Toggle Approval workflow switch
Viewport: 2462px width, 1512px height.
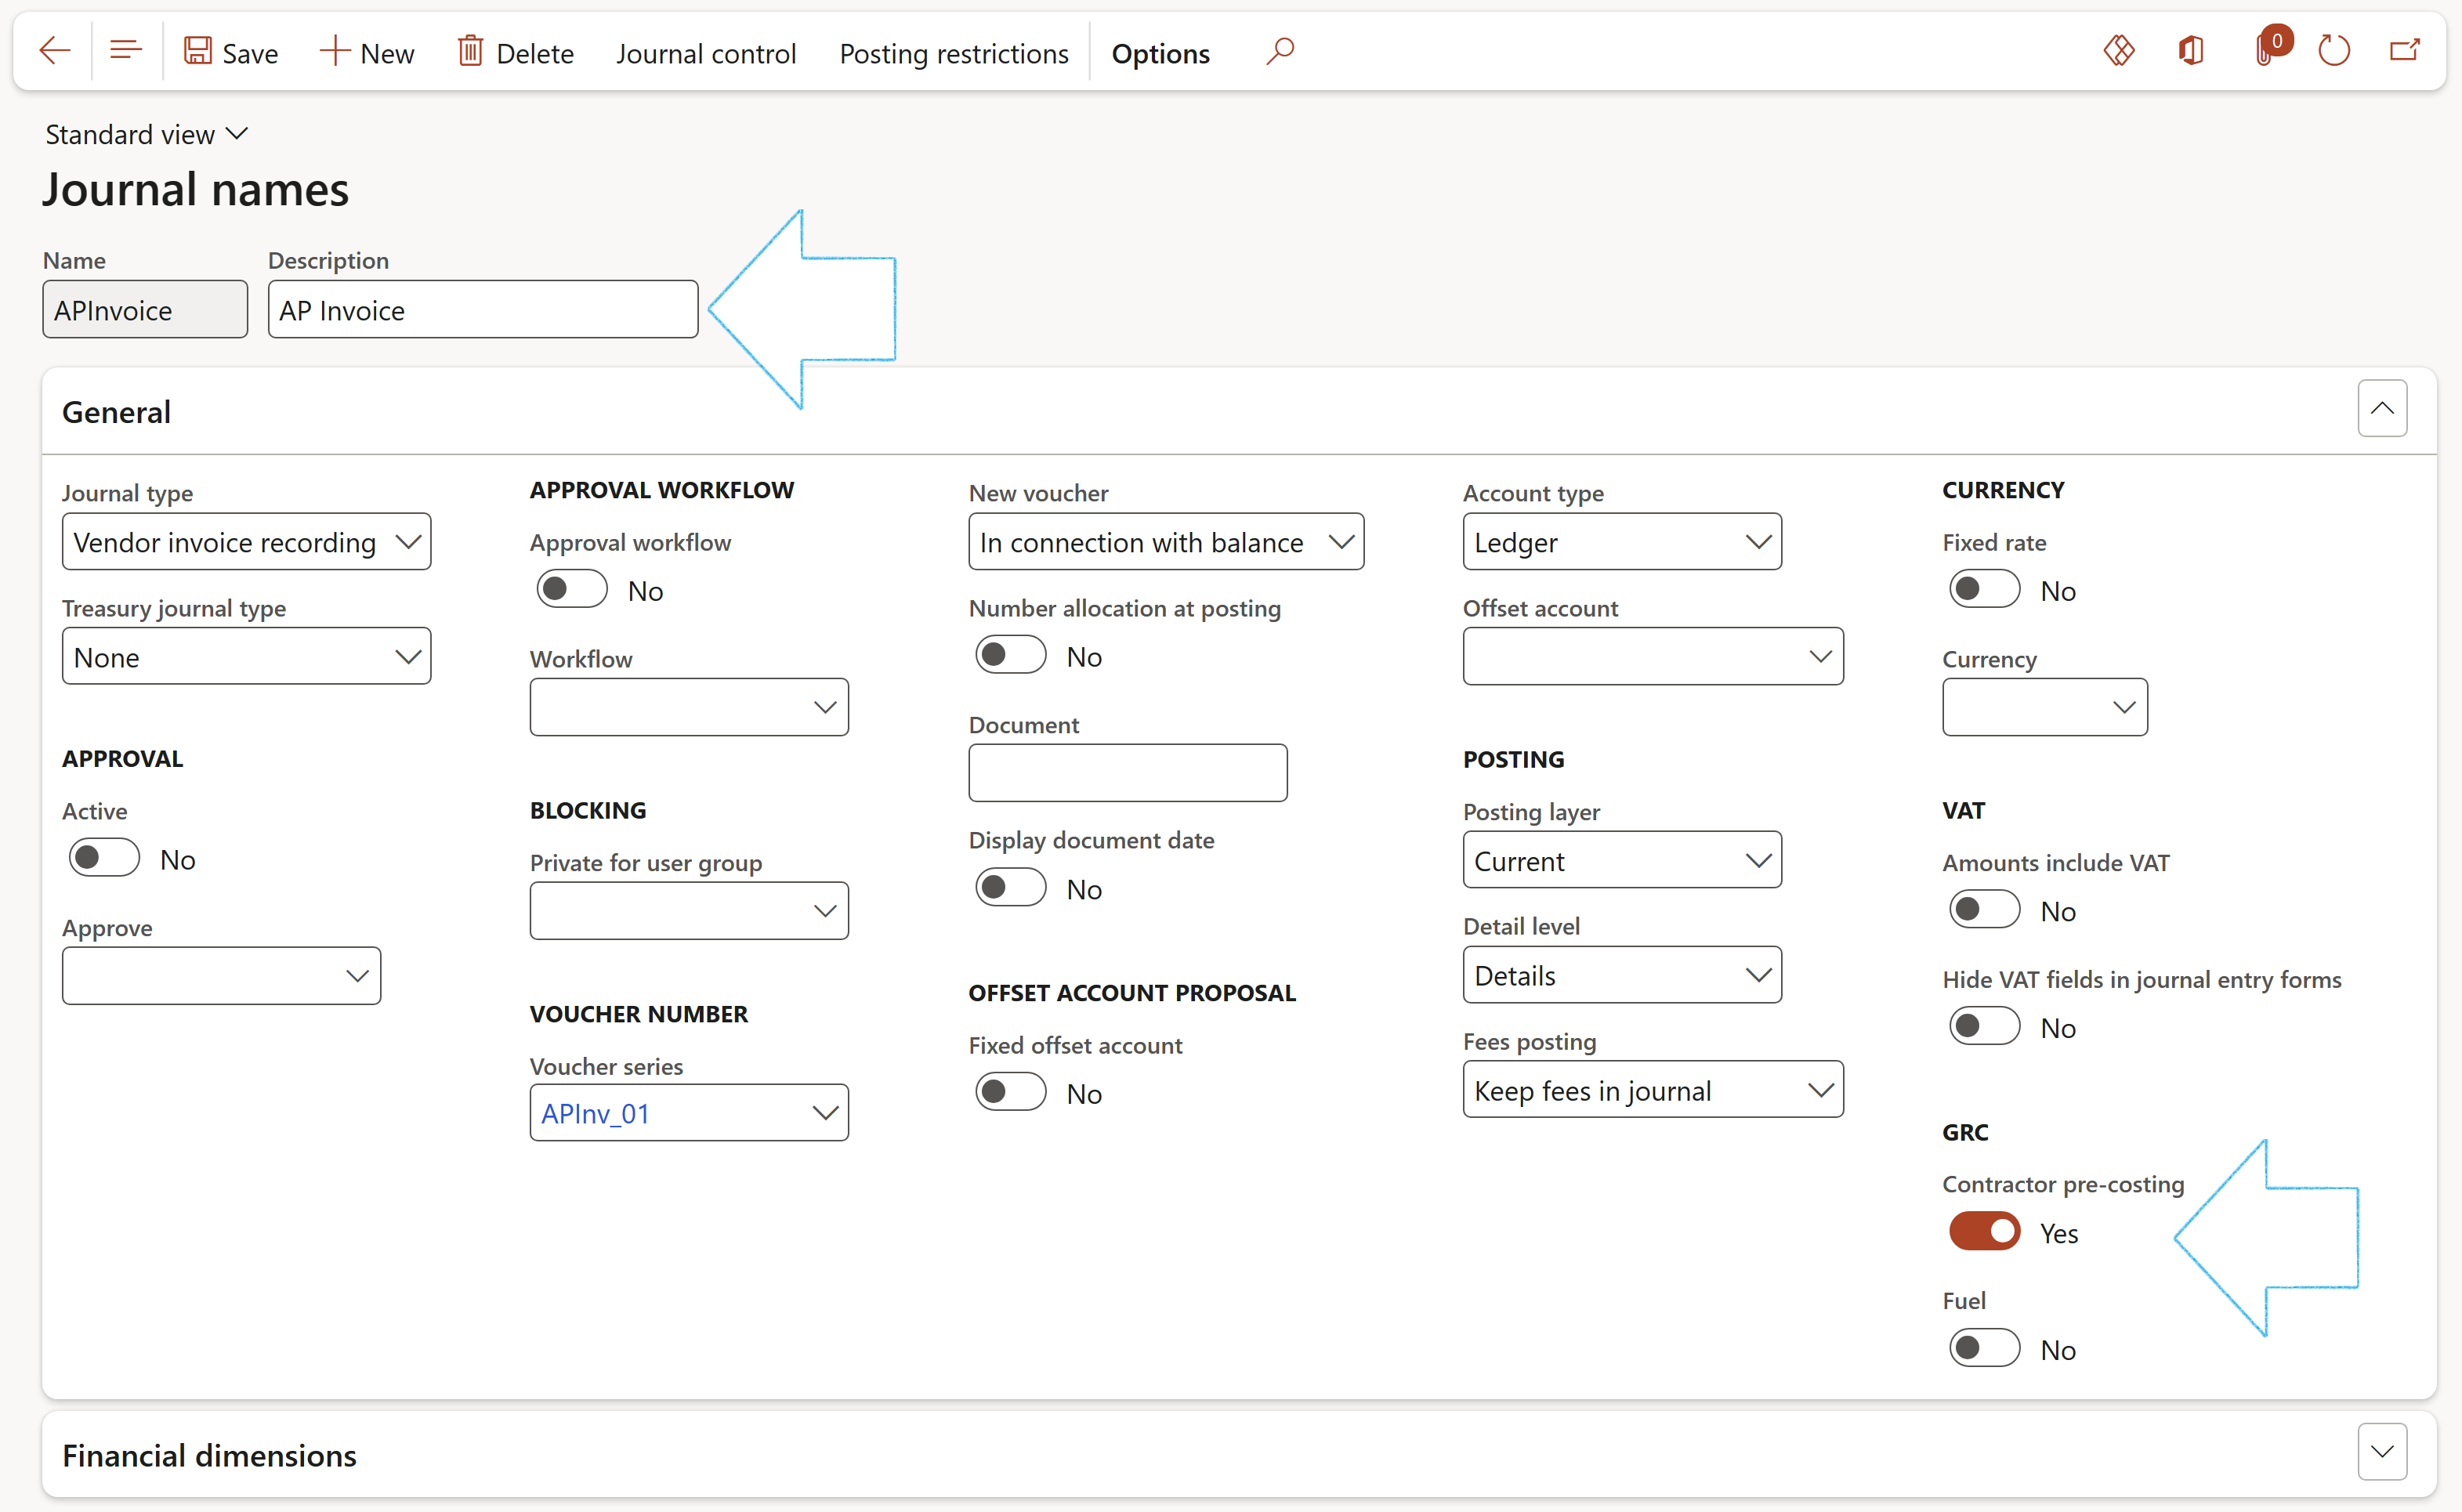pyautogui.click(x=572, y=590)
